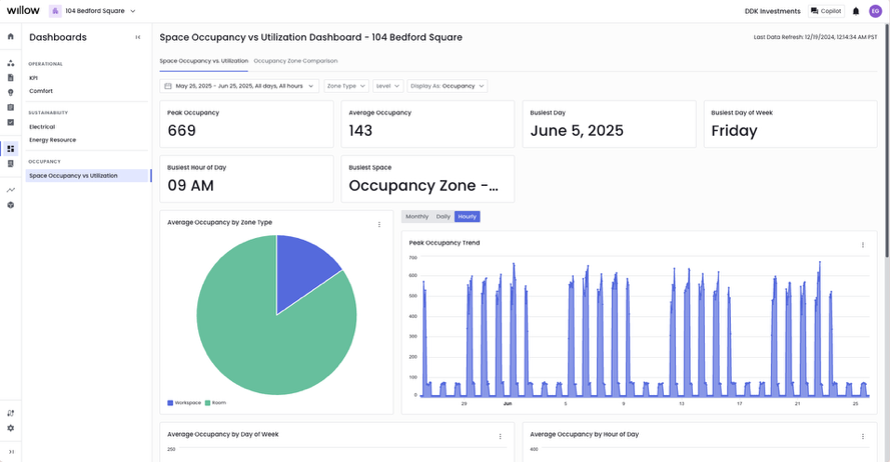Click the Home icon in left rail
This screenshot has height=467, width=895.
[11, 37]
